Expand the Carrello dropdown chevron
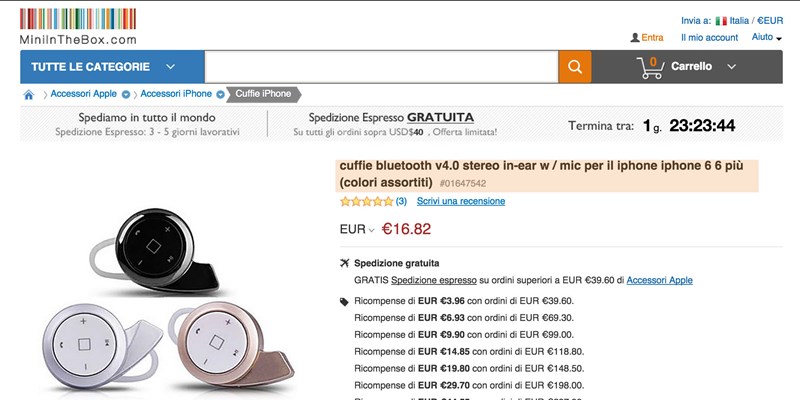Image resolution: width=800 pixels, height=400 pixels. coord(731,67)
